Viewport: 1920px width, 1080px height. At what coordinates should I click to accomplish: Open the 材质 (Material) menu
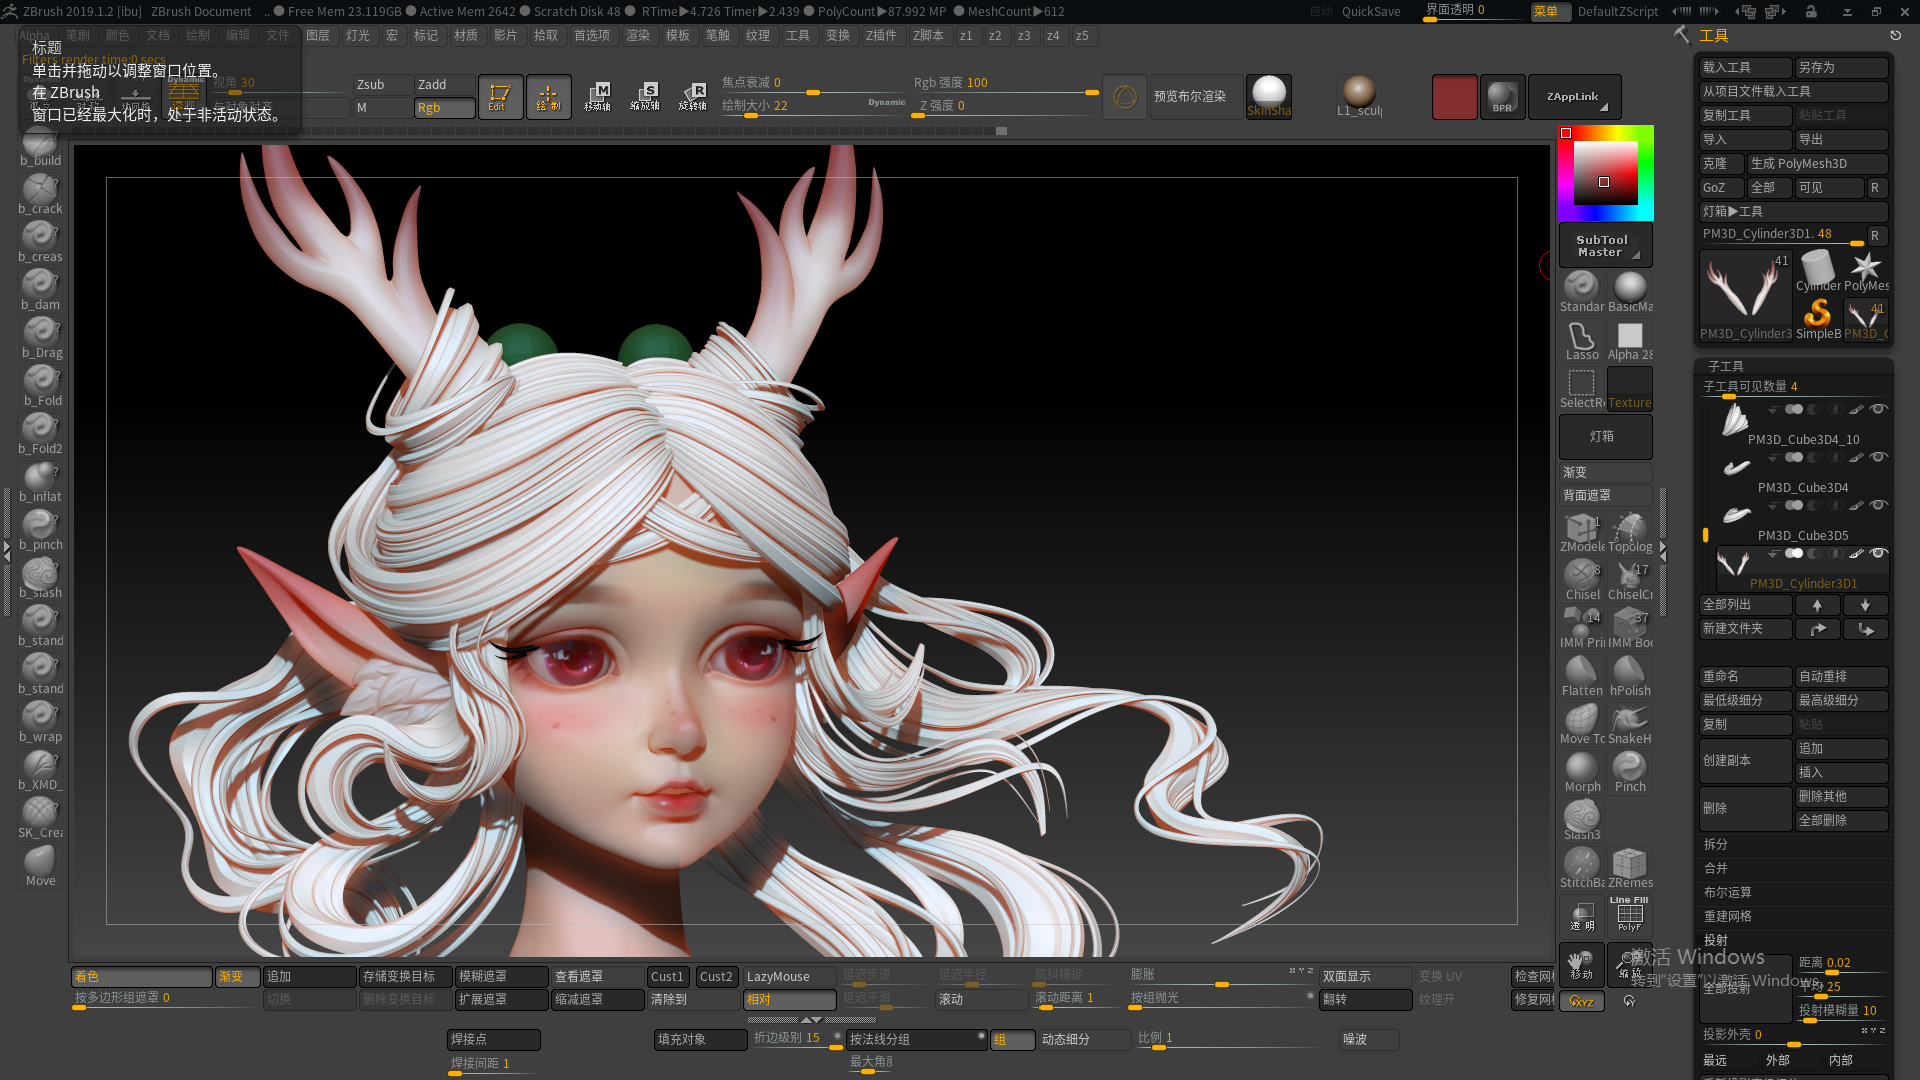(x=466, y=35)
